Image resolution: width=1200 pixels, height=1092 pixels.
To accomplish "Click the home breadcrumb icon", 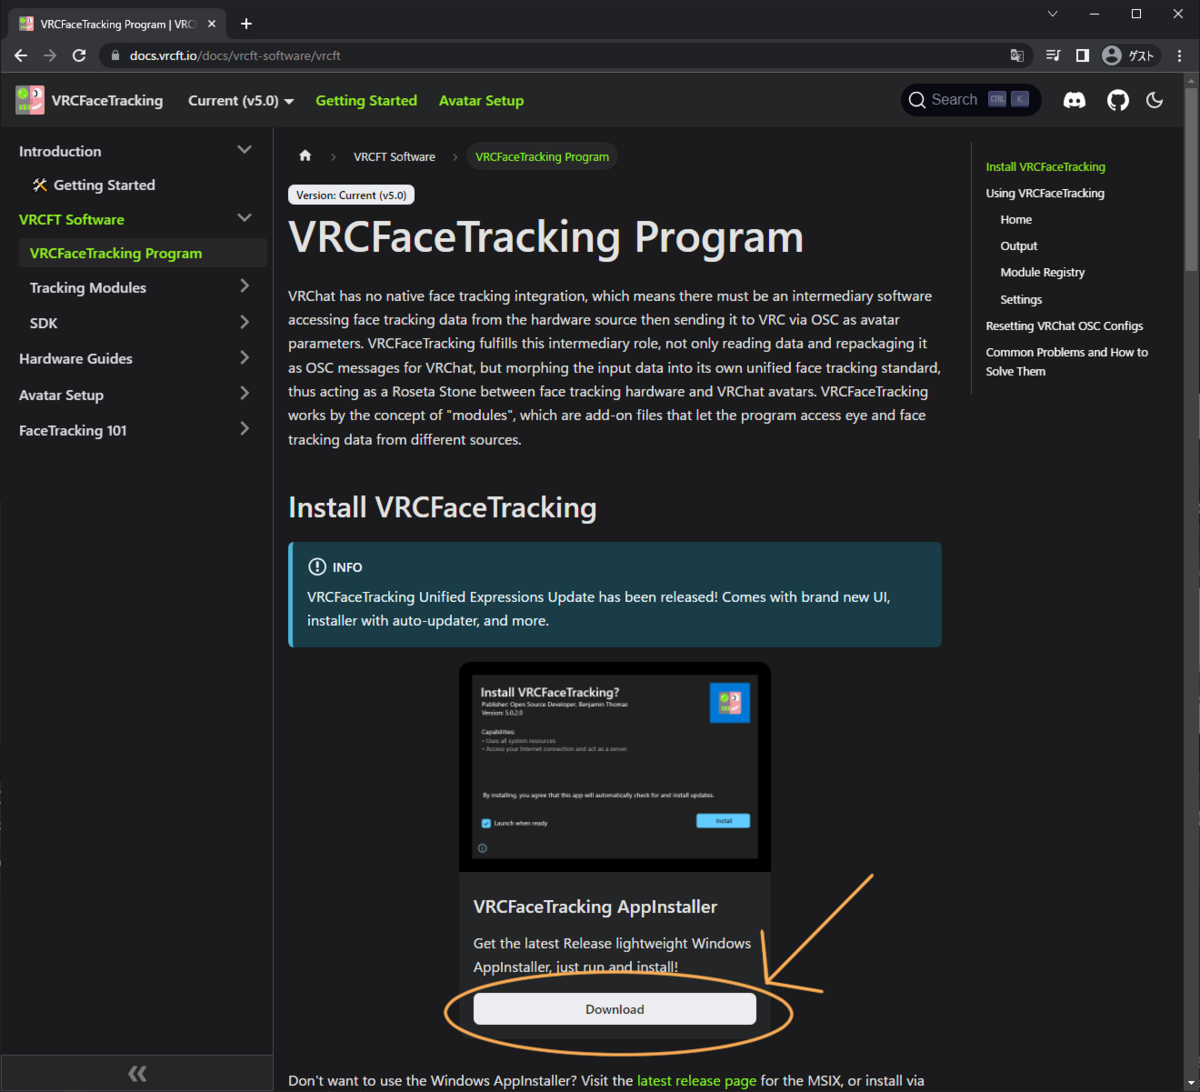I will [x=305, y=156].
